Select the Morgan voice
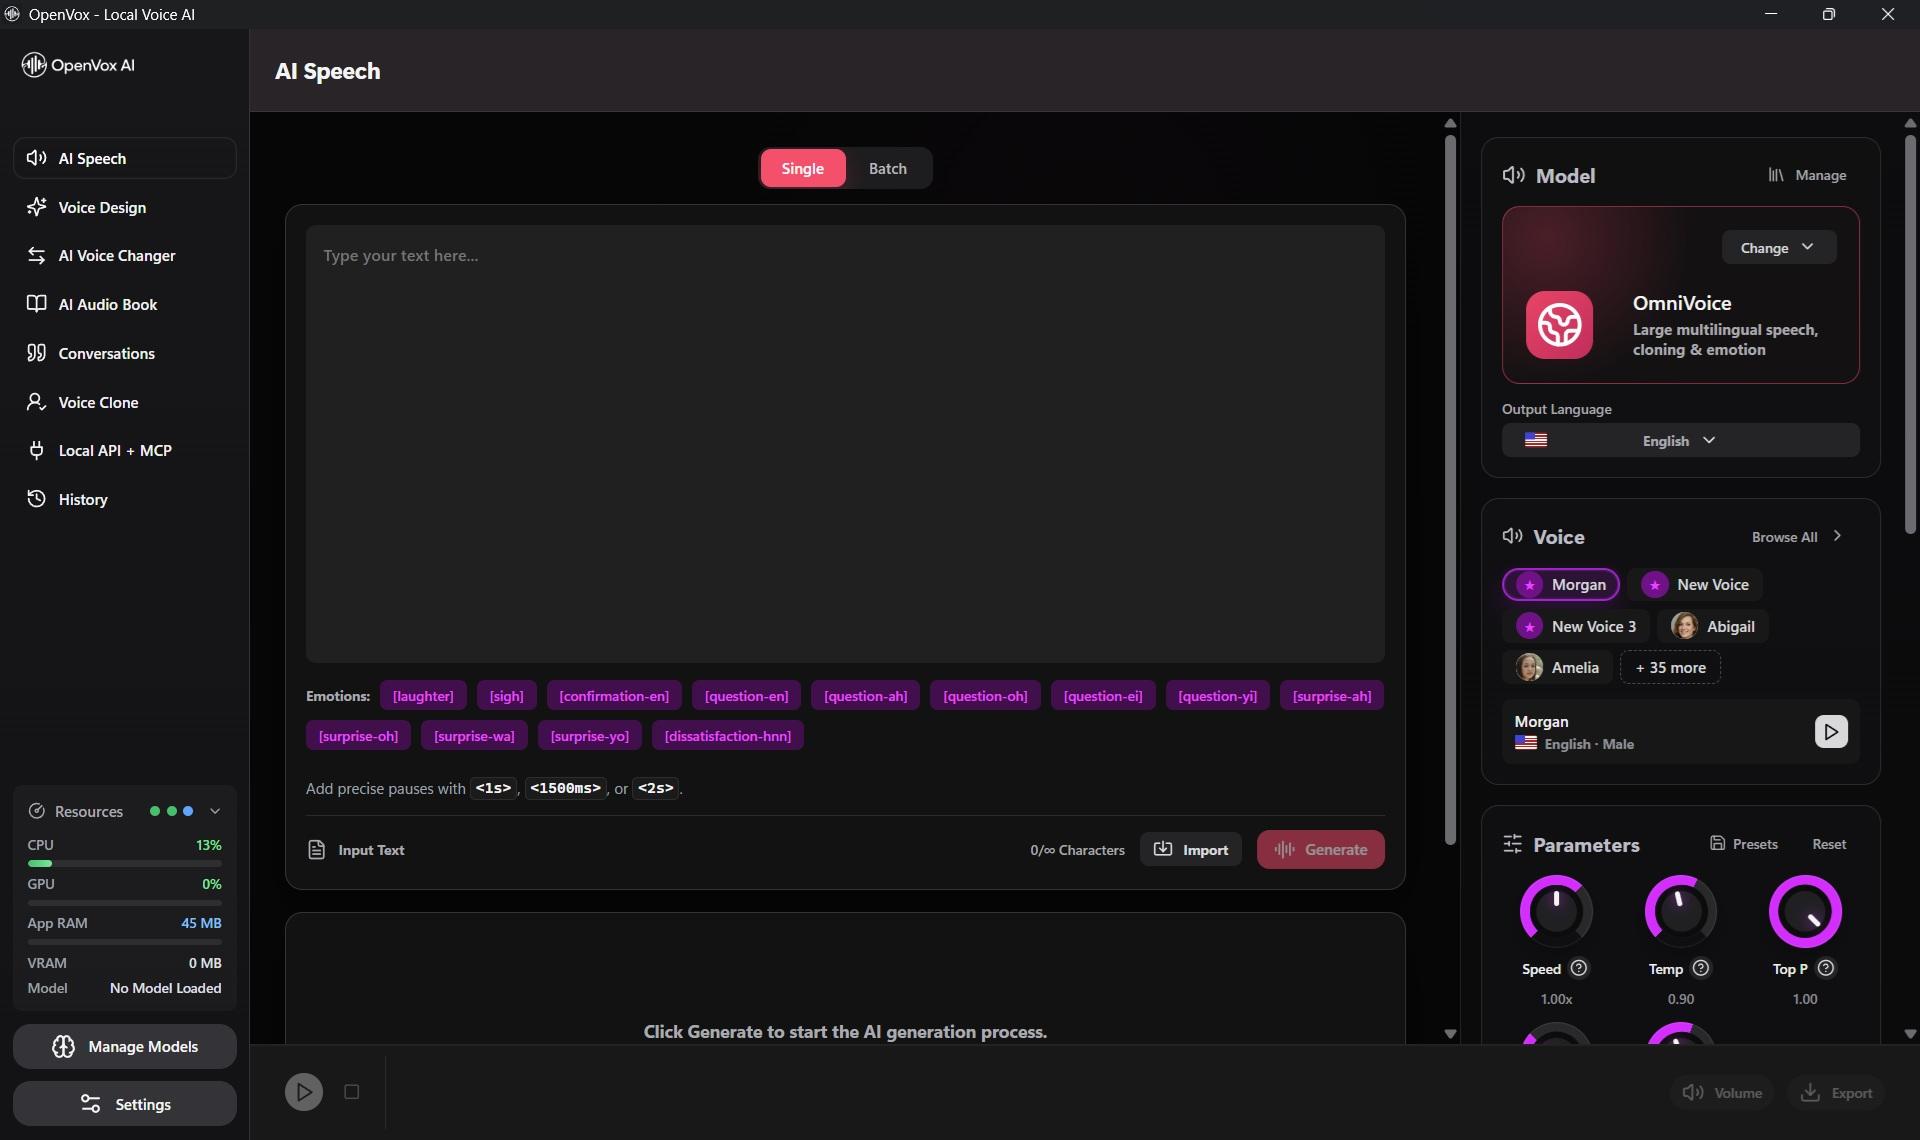This screenshot has height=1140, width=1920. coord(1561,585)
